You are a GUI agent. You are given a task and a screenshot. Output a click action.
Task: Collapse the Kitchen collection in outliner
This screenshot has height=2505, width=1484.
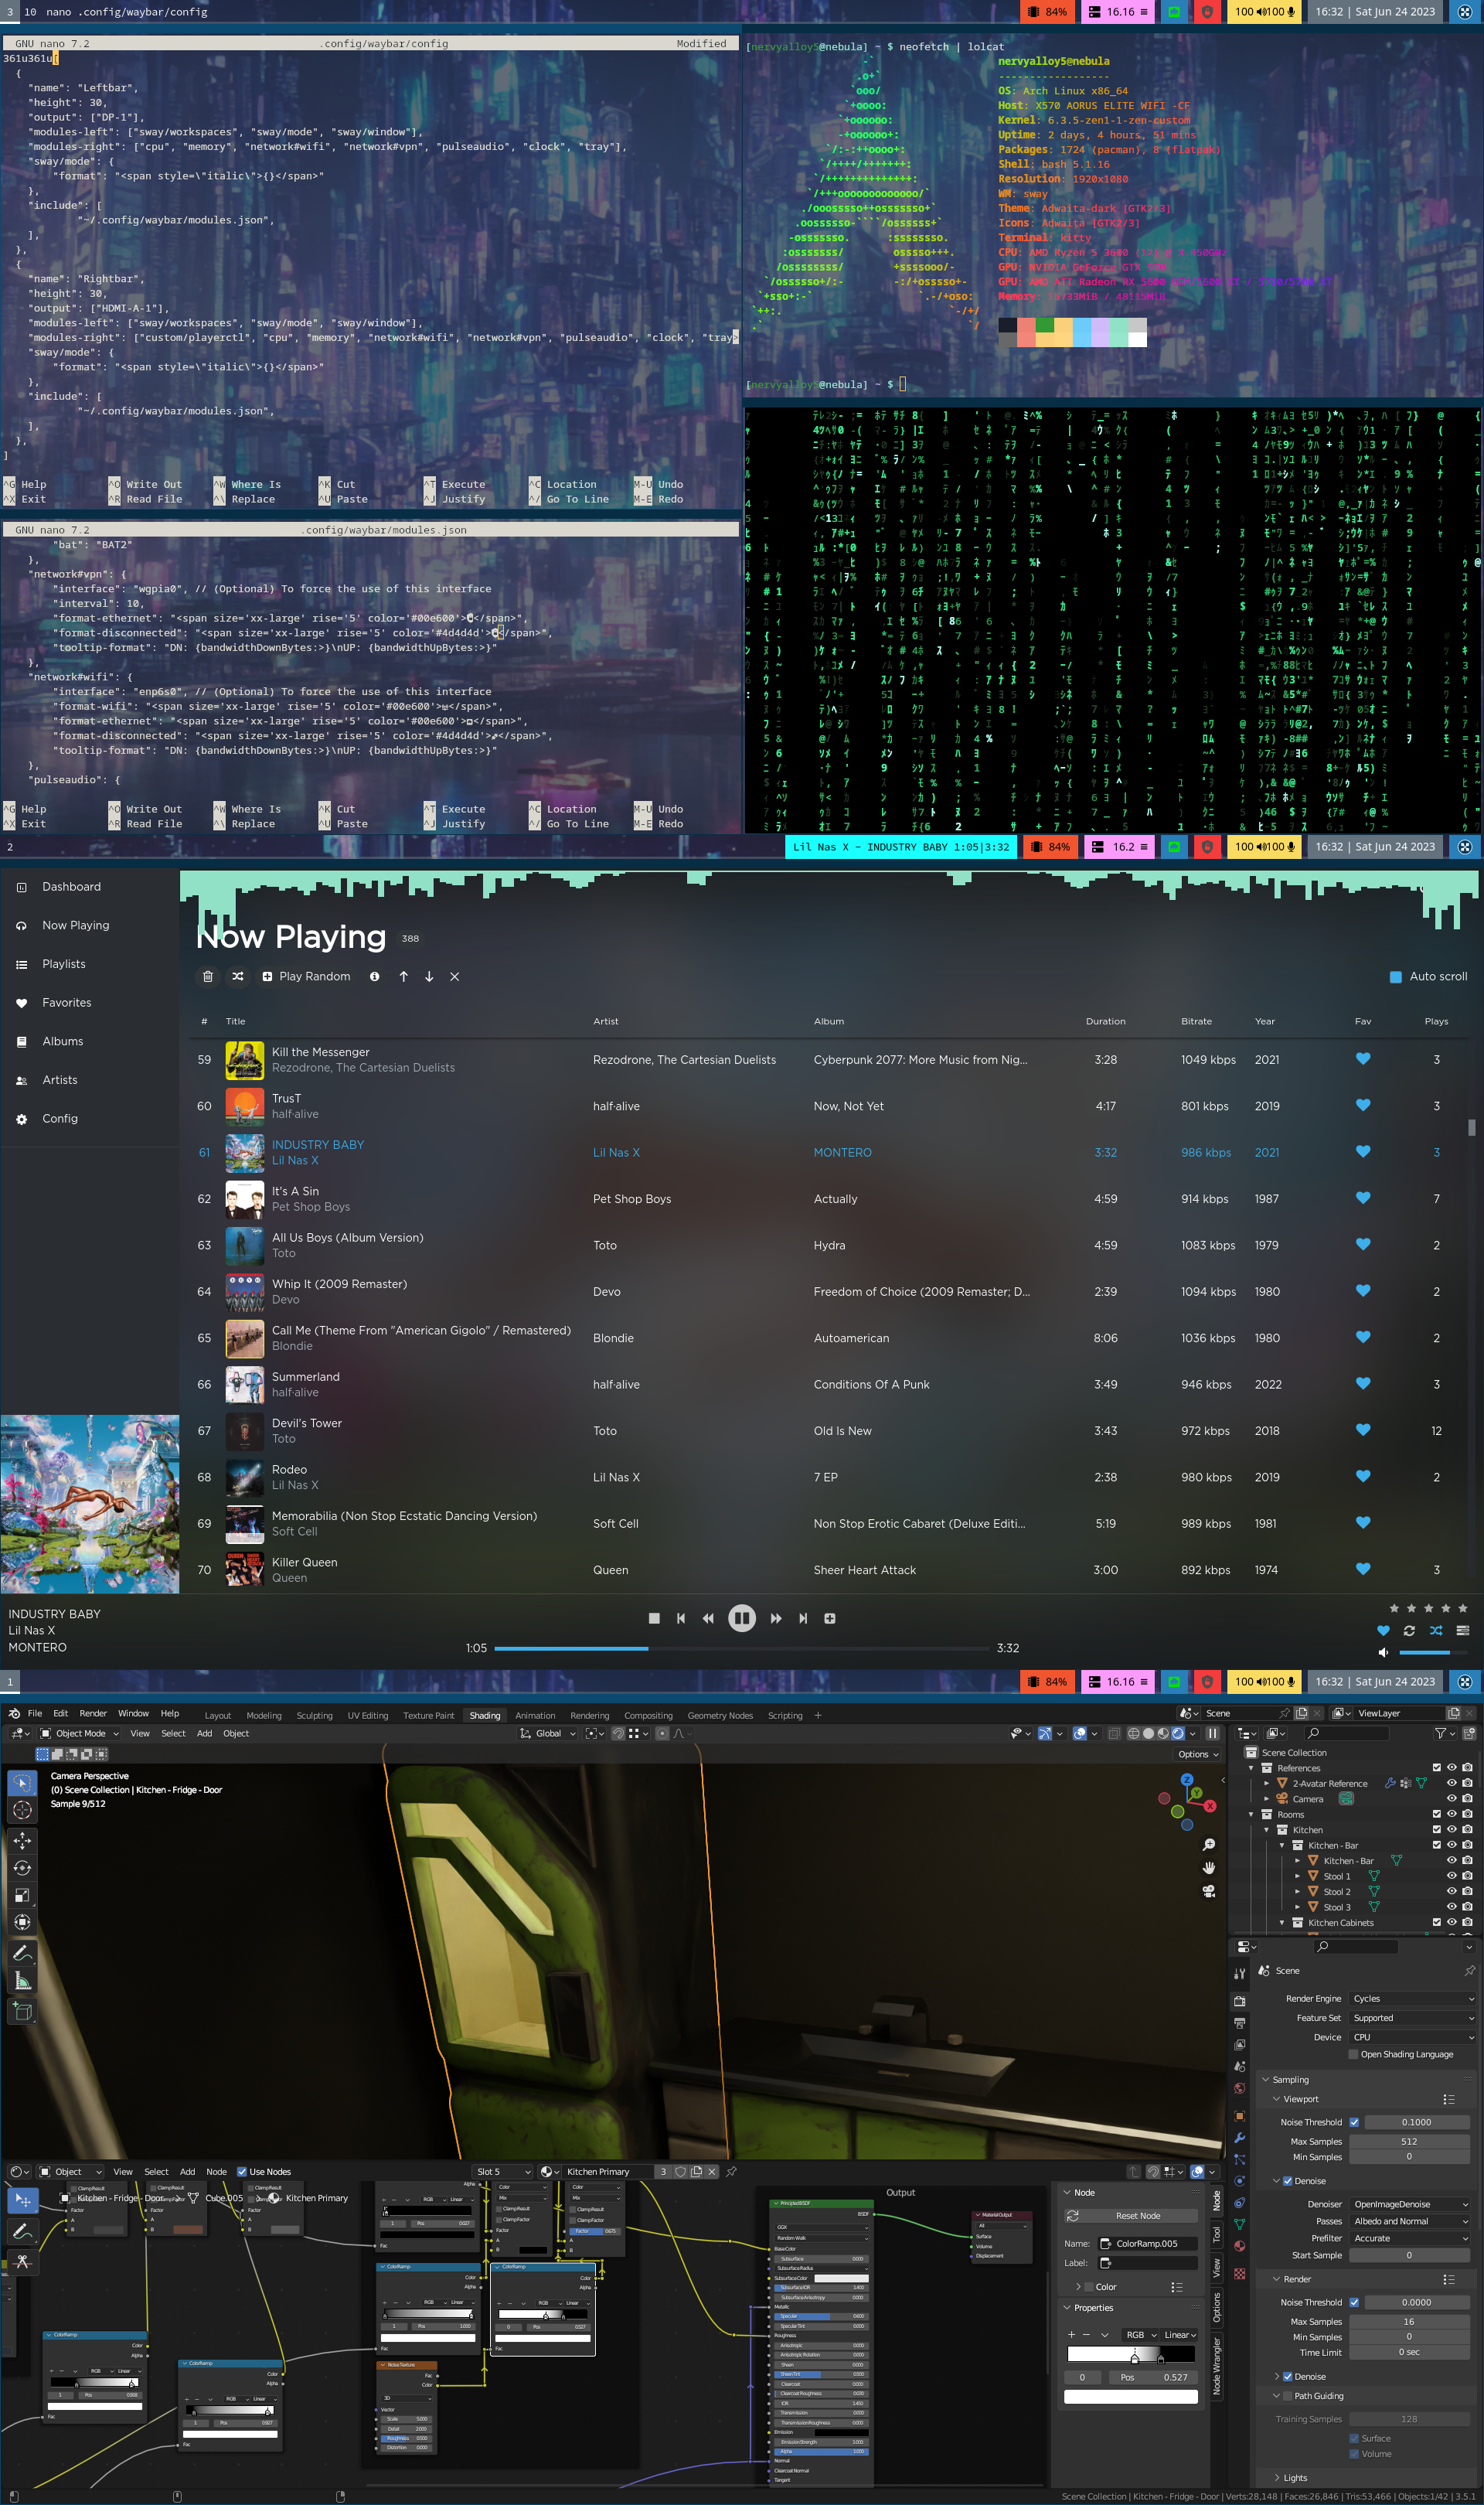1267,1830
